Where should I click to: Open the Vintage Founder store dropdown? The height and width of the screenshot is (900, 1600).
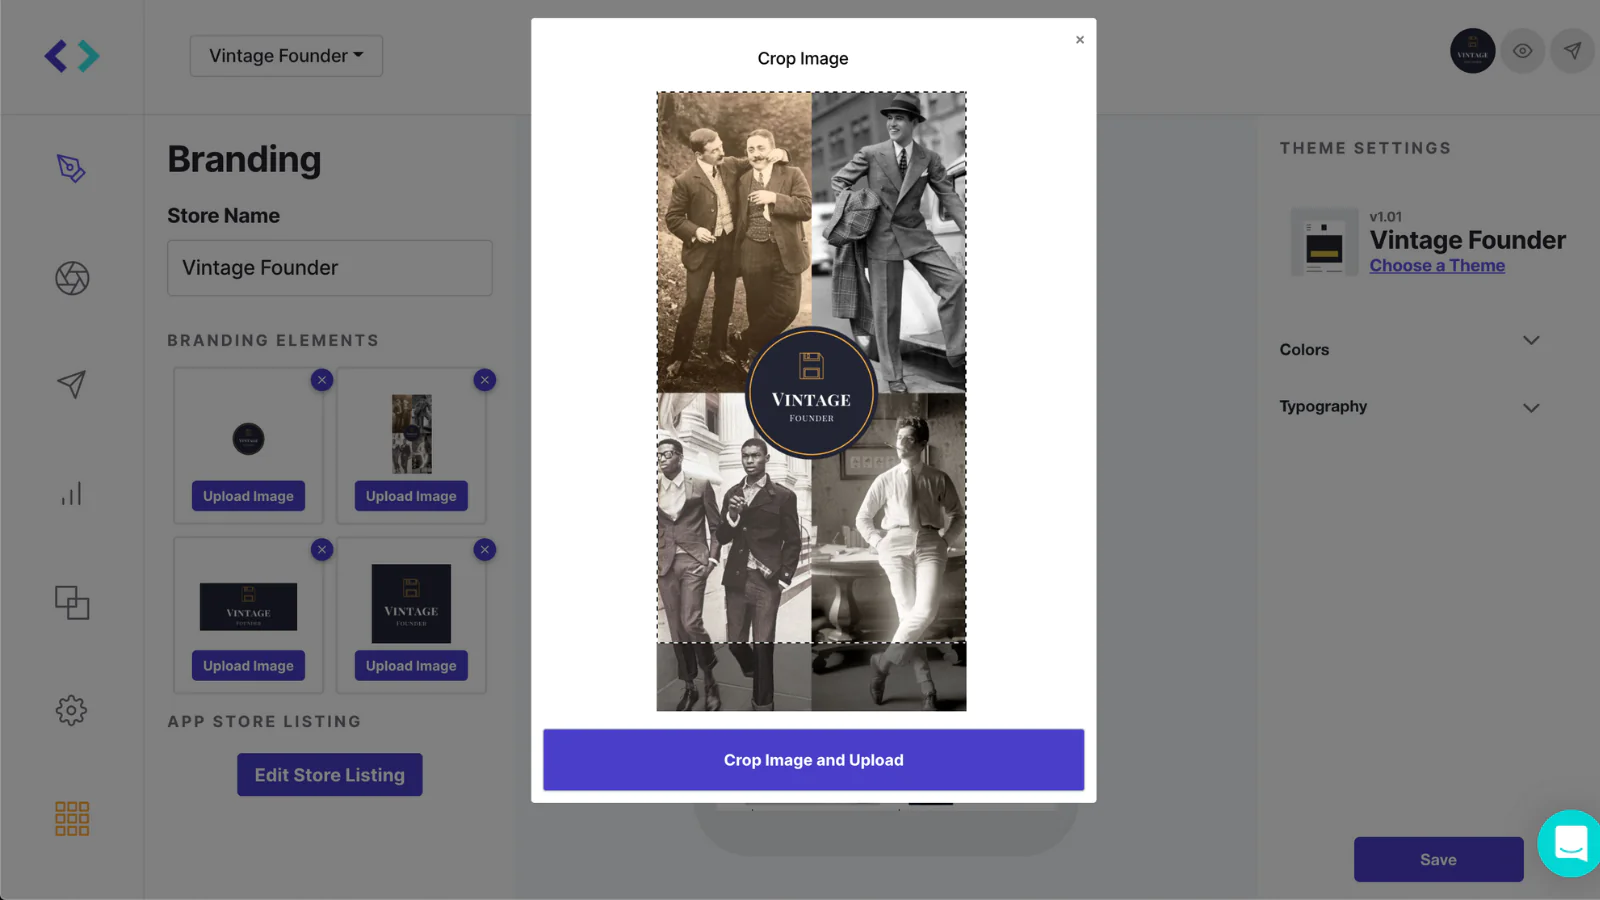pyautogui.click(x=286, y=56)
